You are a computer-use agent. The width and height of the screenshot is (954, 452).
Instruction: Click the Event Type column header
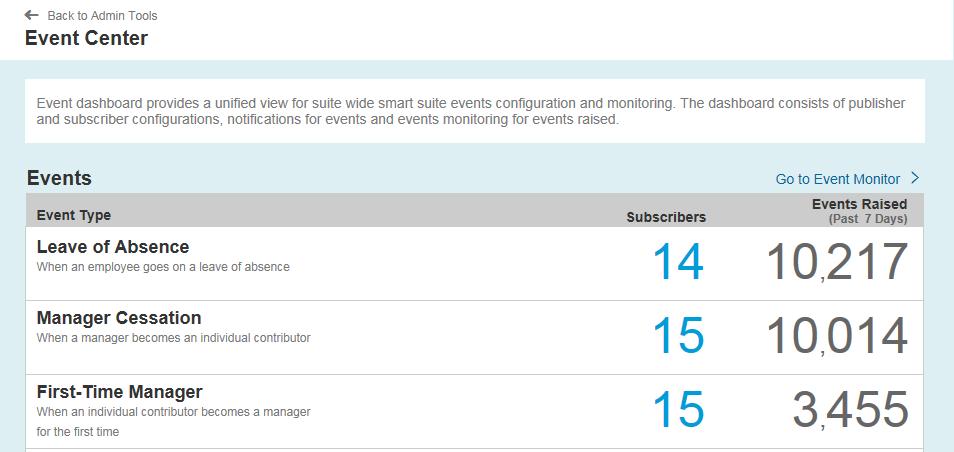74,215
